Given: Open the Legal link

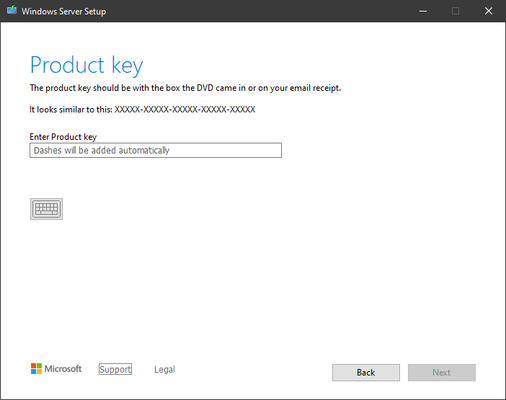Looking at the screenshot, I should [165, 369].
